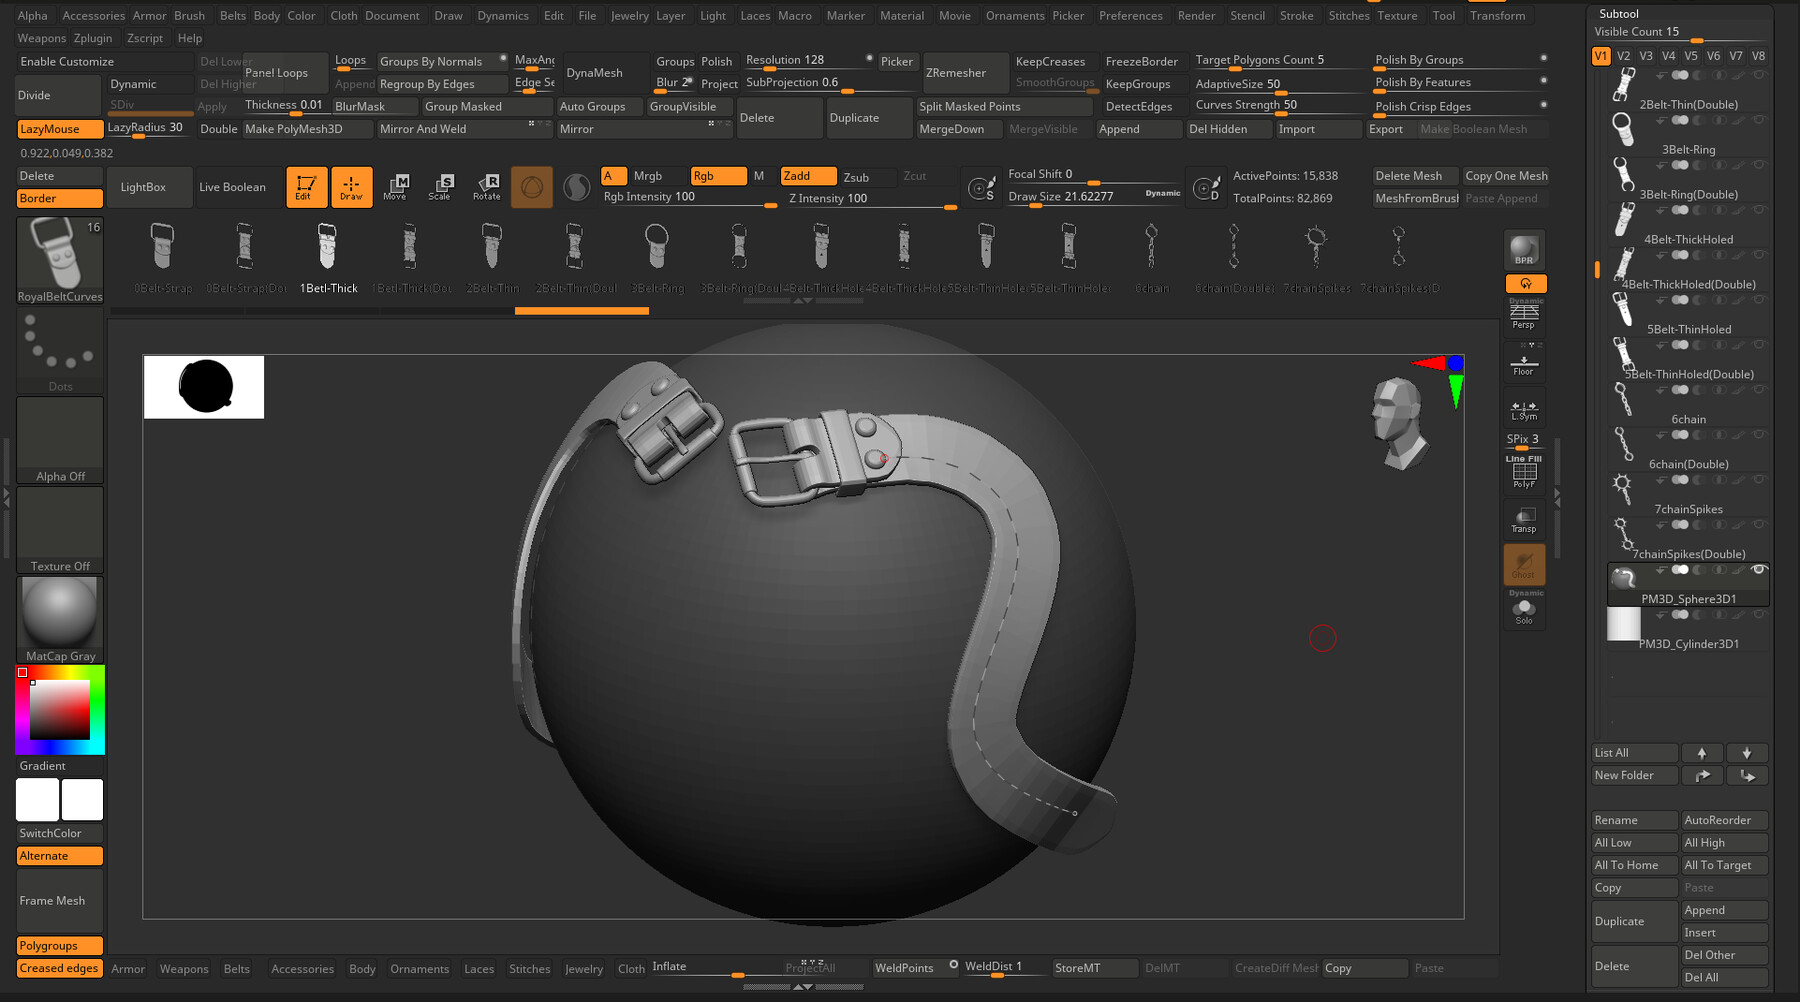1800x1002 pixels.
Task: Expand the bottom shelf divider arrow
Action: 803,987
